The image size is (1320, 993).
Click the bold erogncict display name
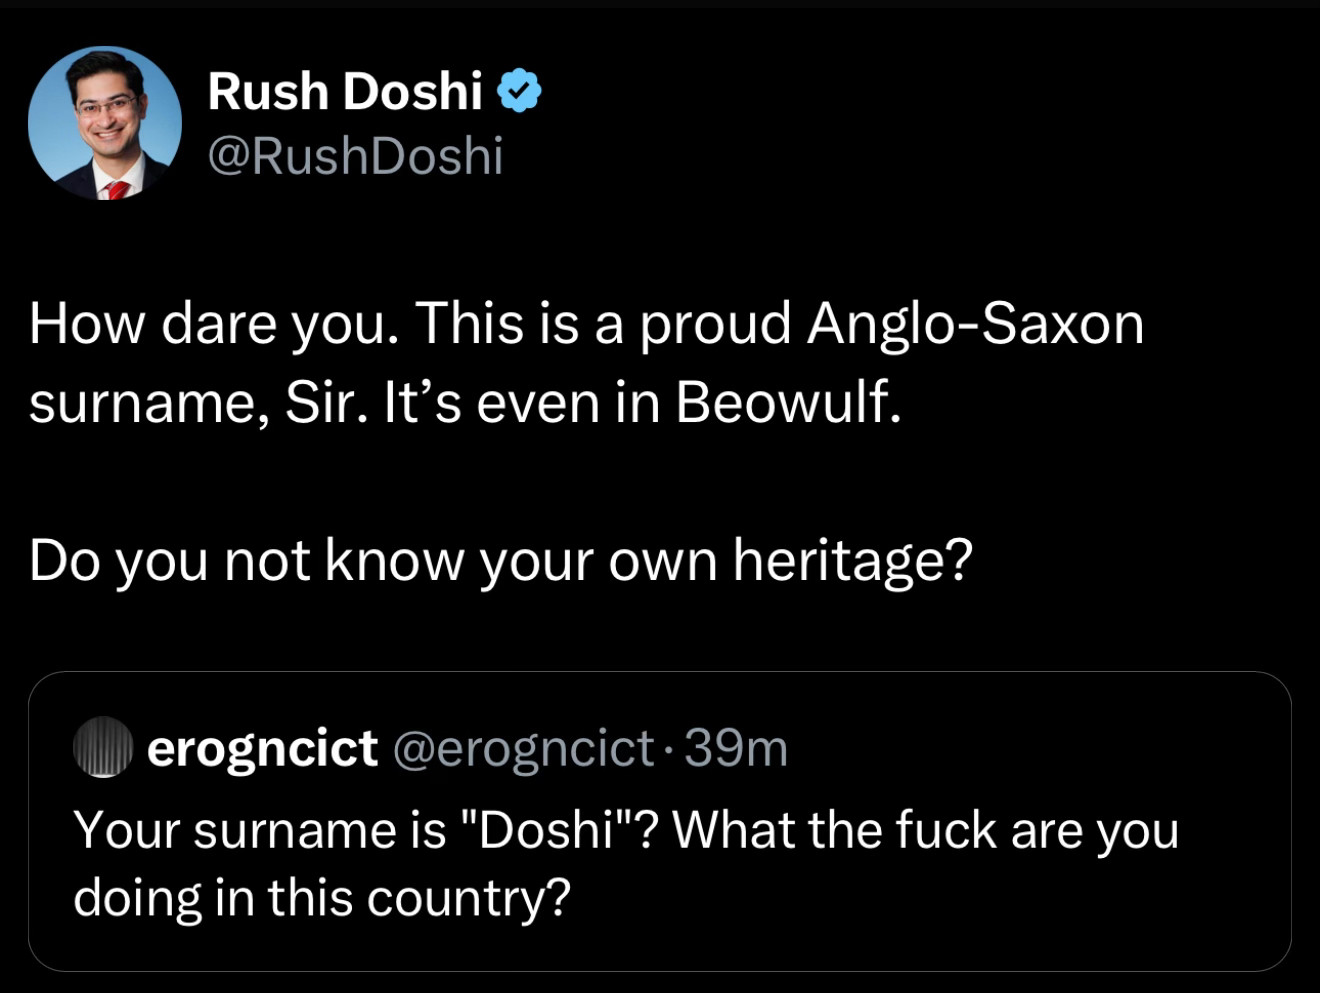pos(262,749)
